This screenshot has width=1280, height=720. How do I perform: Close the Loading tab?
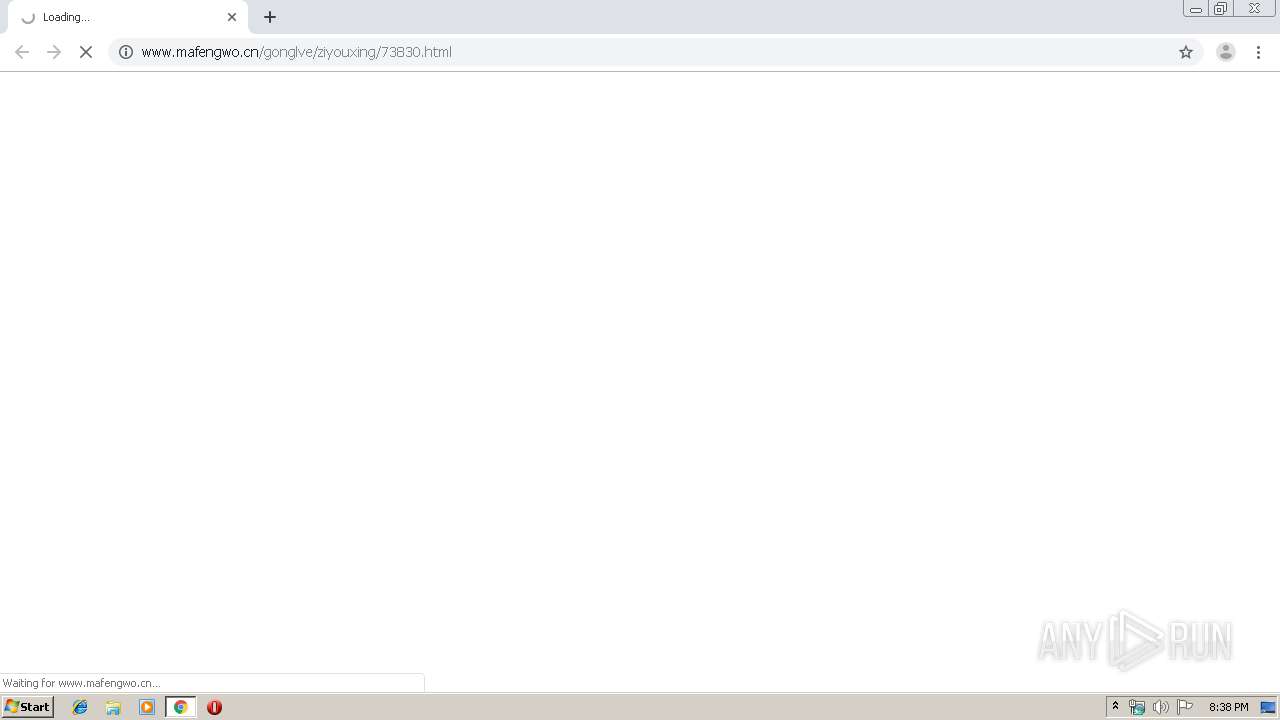pos(232,17)
